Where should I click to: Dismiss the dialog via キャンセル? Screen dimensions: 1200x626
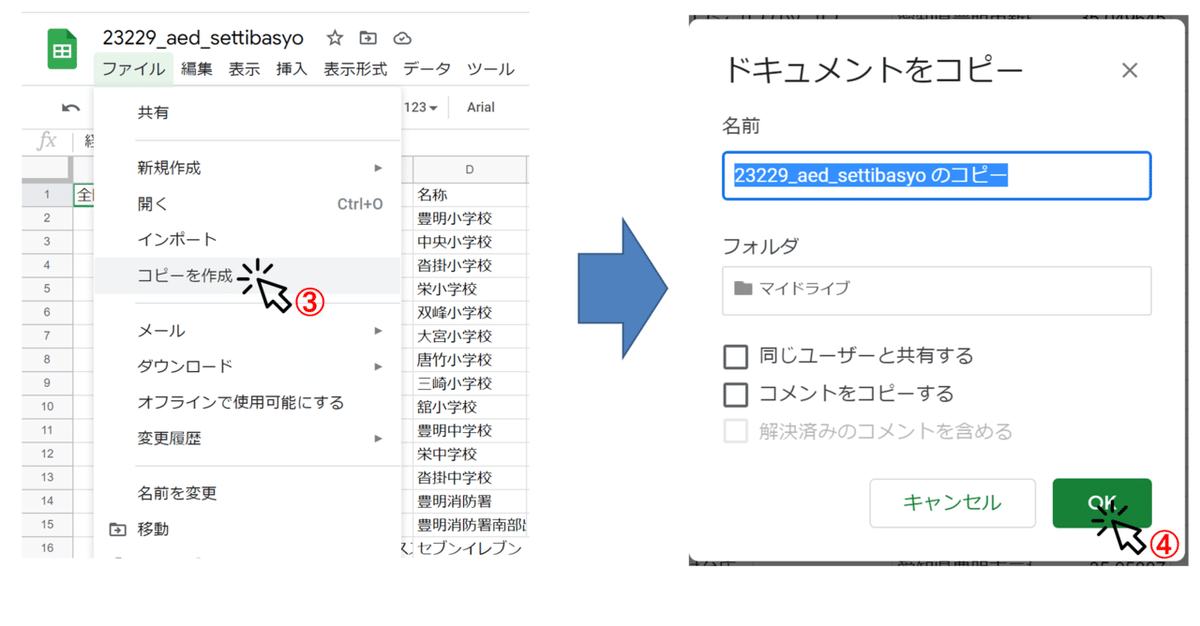click(x=952, y=503)
